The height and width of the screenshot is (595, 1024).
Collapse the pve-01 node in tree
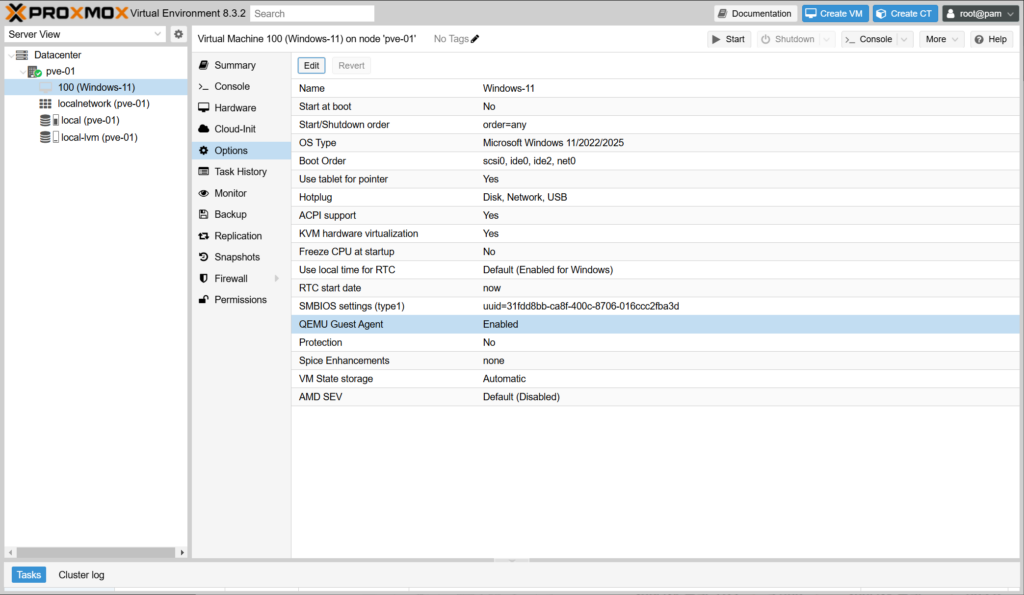coord(22,72)
